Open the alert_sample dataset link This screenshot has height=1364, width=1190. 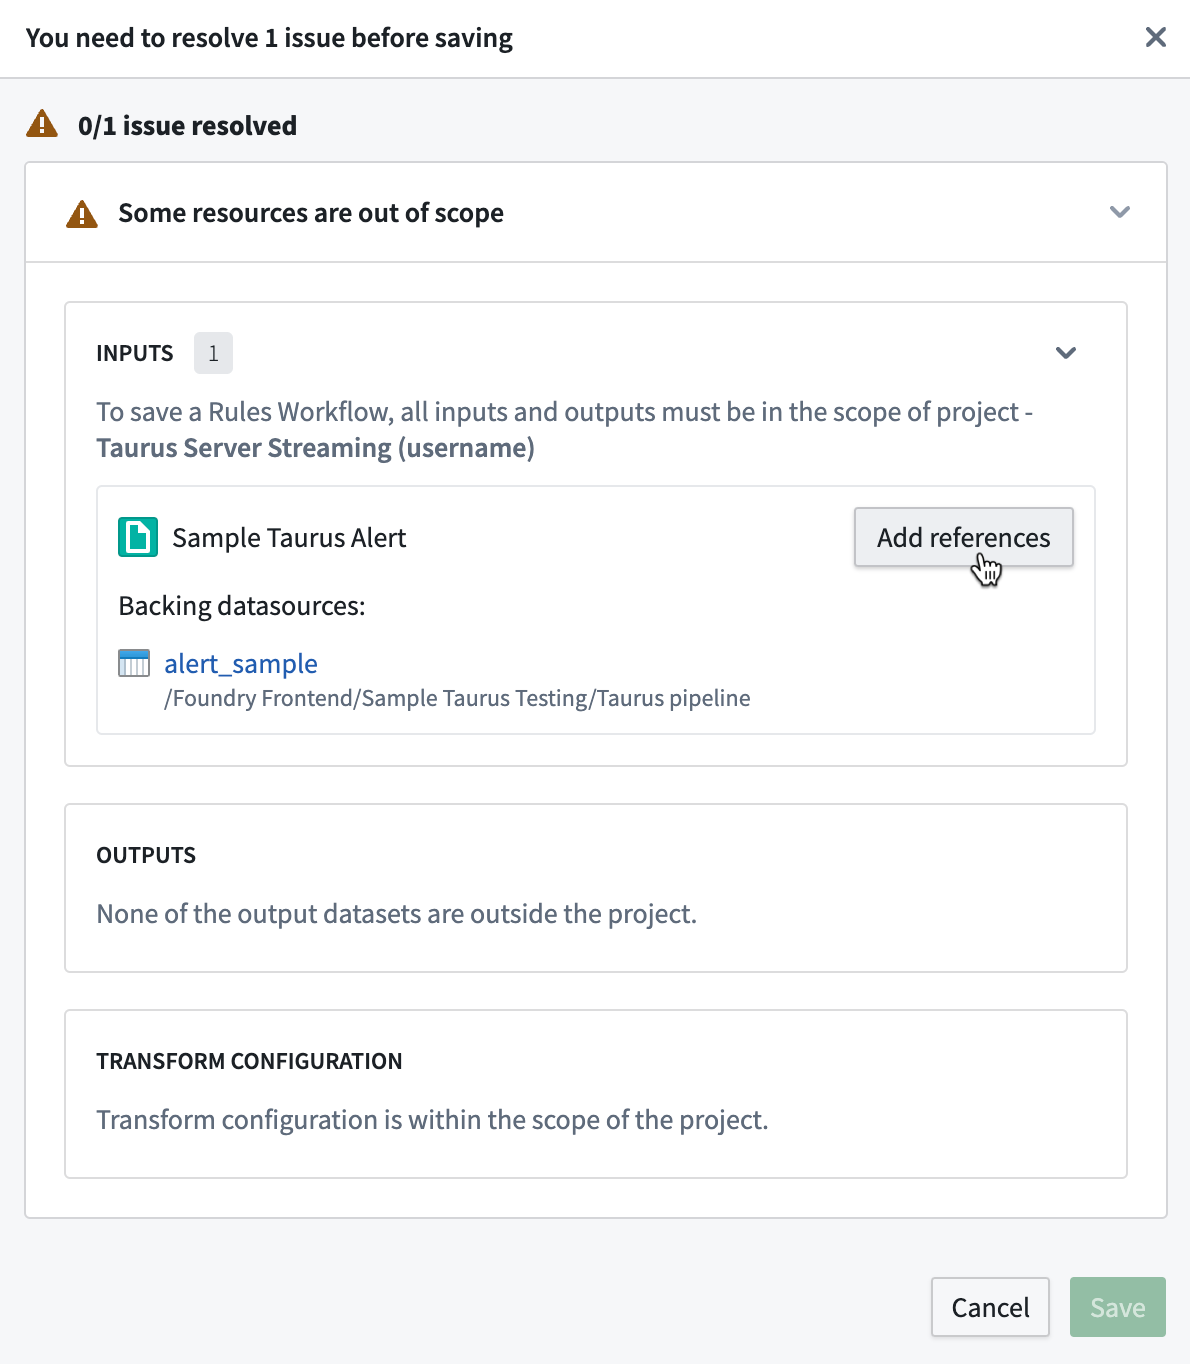(x=241, y=664)
